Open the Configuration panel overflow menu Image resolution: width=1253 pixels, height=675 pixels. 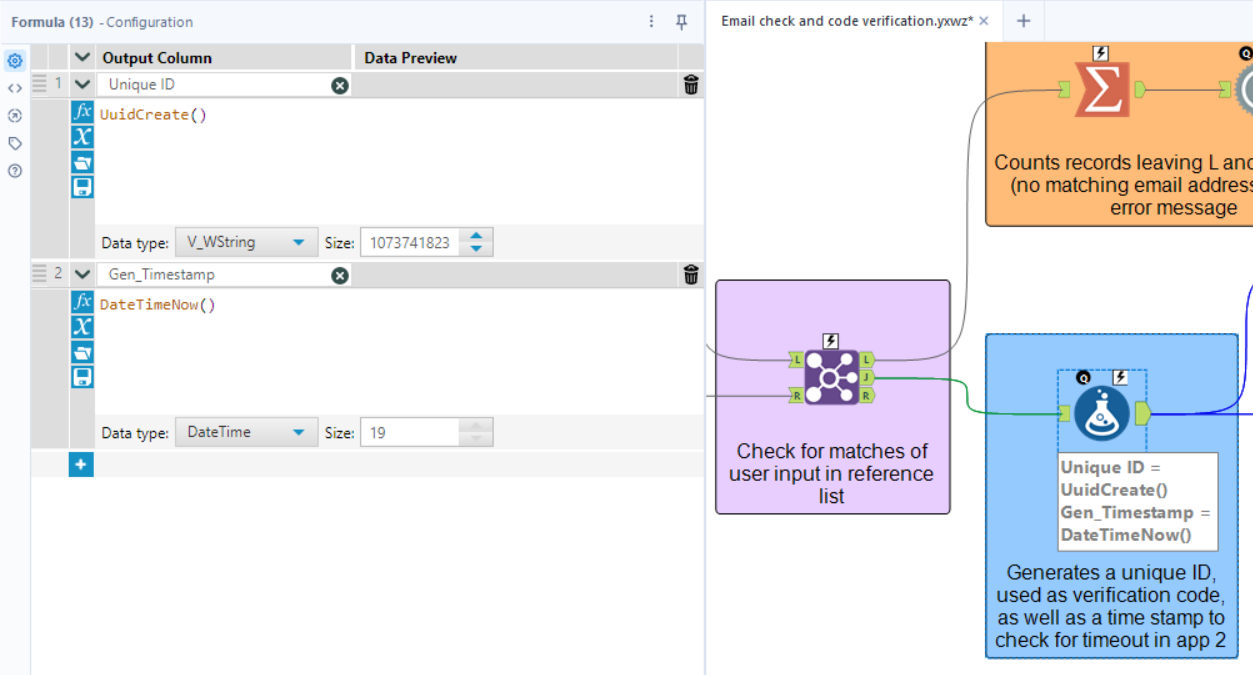pos(651,21)
